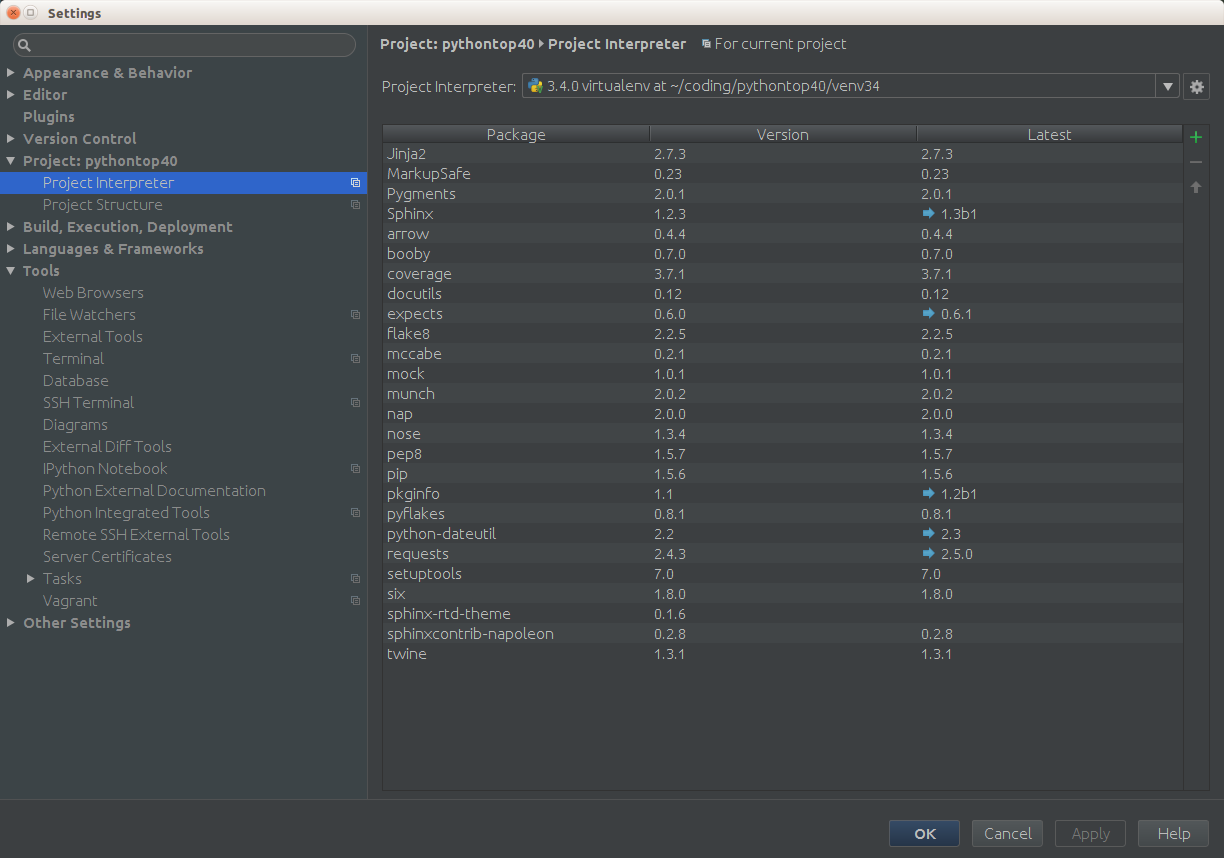The image size is (1224, 858).
Task: Dismiss dialog using Cancel
Action: [1007, 833]
